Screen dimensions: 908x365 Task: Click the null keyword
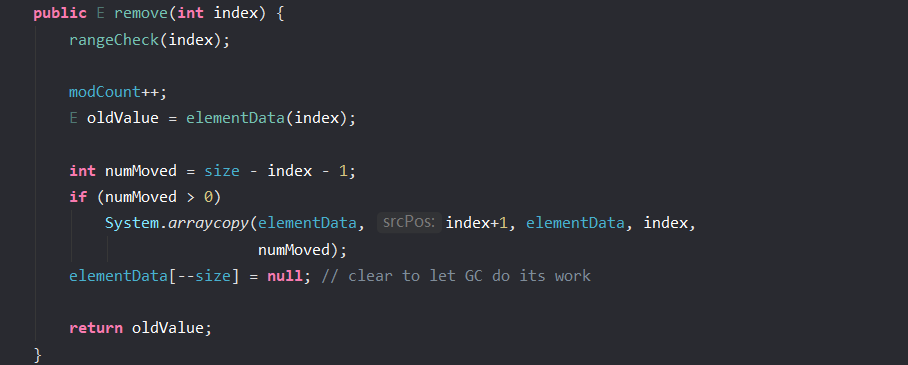click(284, 275)
